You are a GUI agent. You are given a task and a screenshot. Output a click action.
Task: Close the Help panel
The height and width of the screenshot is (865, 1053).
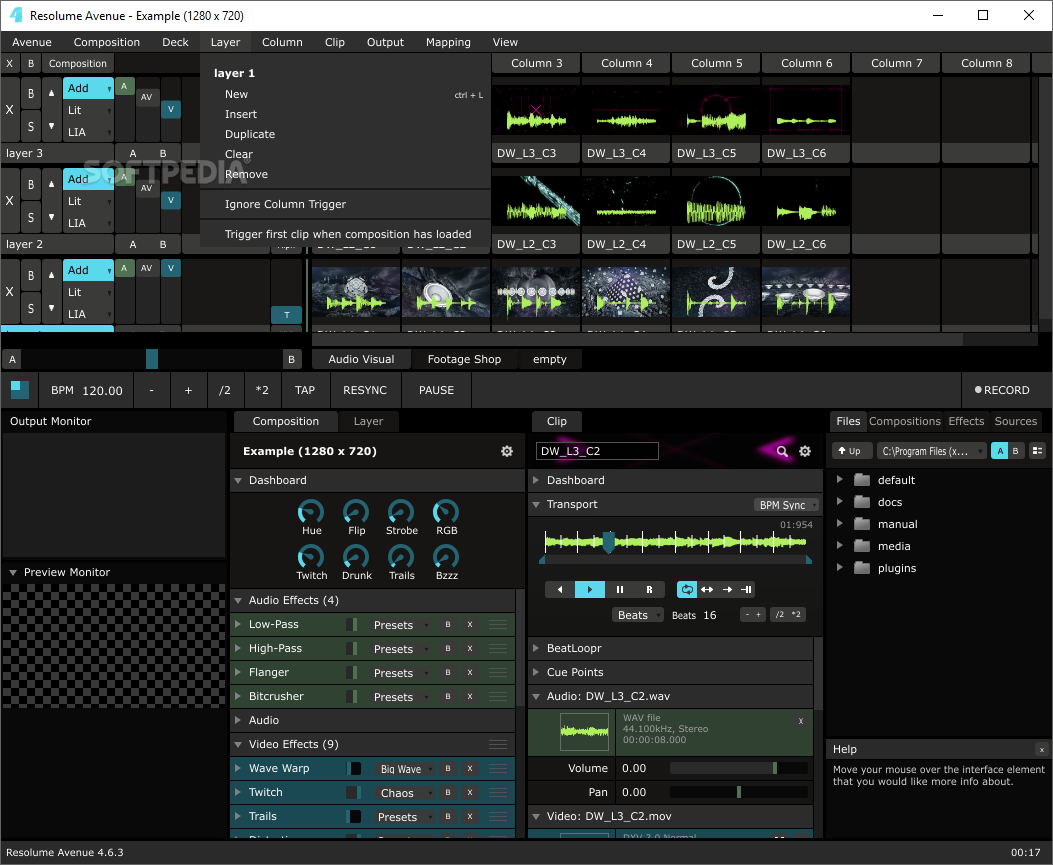tap(1042, 749)
